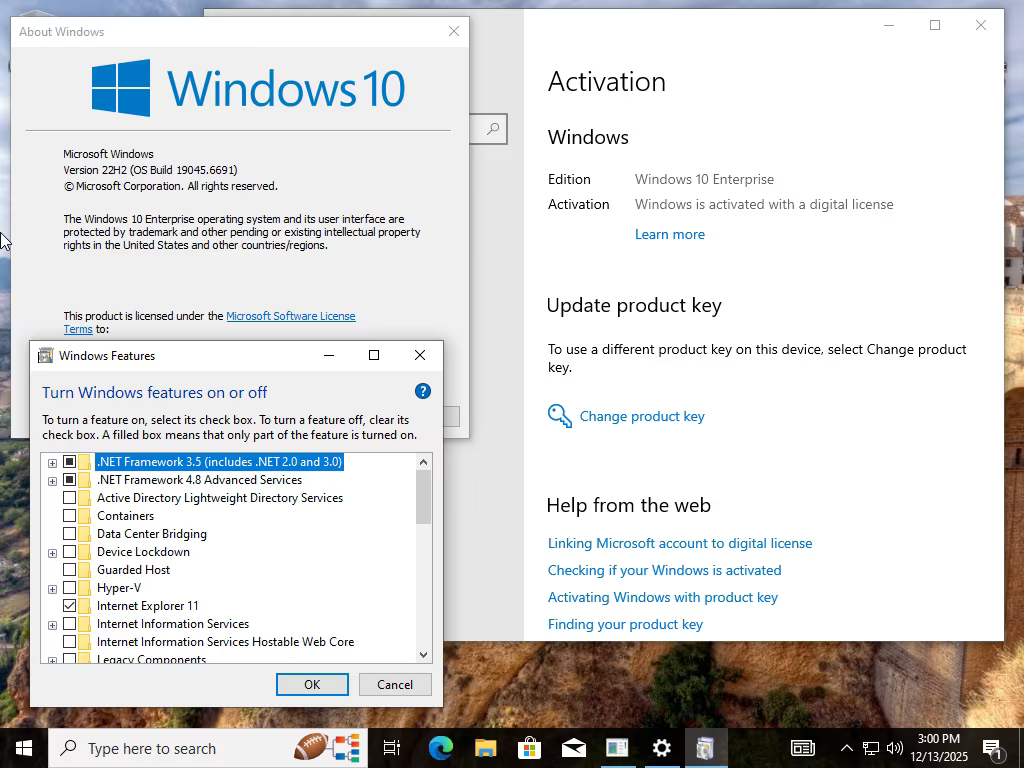Expand the Hyper-V node
The image size is (1024, 768).
click(52, 589)
